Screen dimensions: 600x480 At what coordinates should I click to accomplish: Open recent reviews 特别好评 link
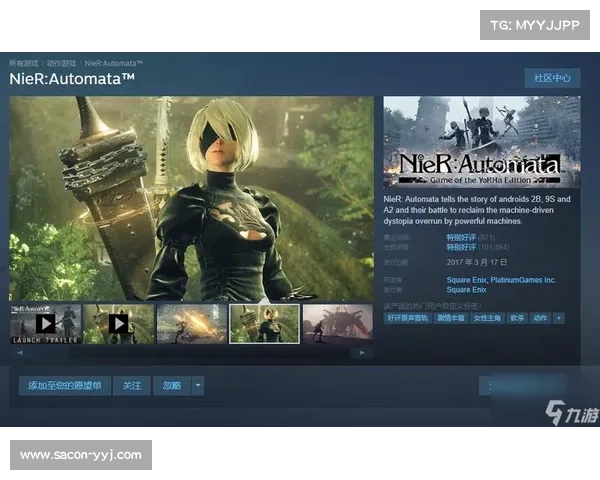point(461,236)
